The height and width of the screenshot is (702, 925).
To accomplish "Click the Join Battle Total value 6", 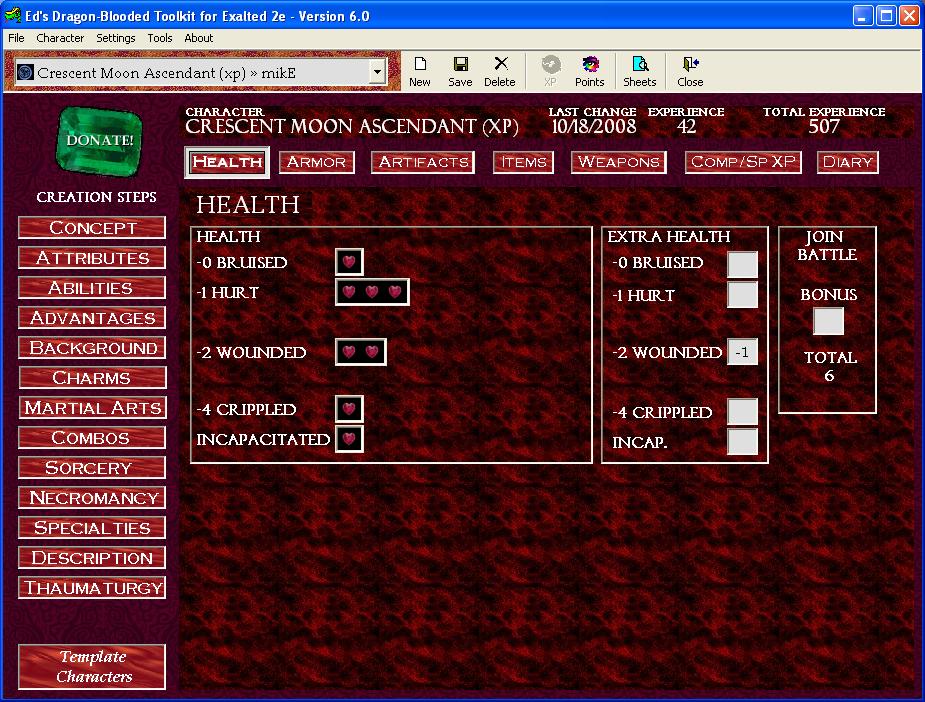I will coord(829,376).
